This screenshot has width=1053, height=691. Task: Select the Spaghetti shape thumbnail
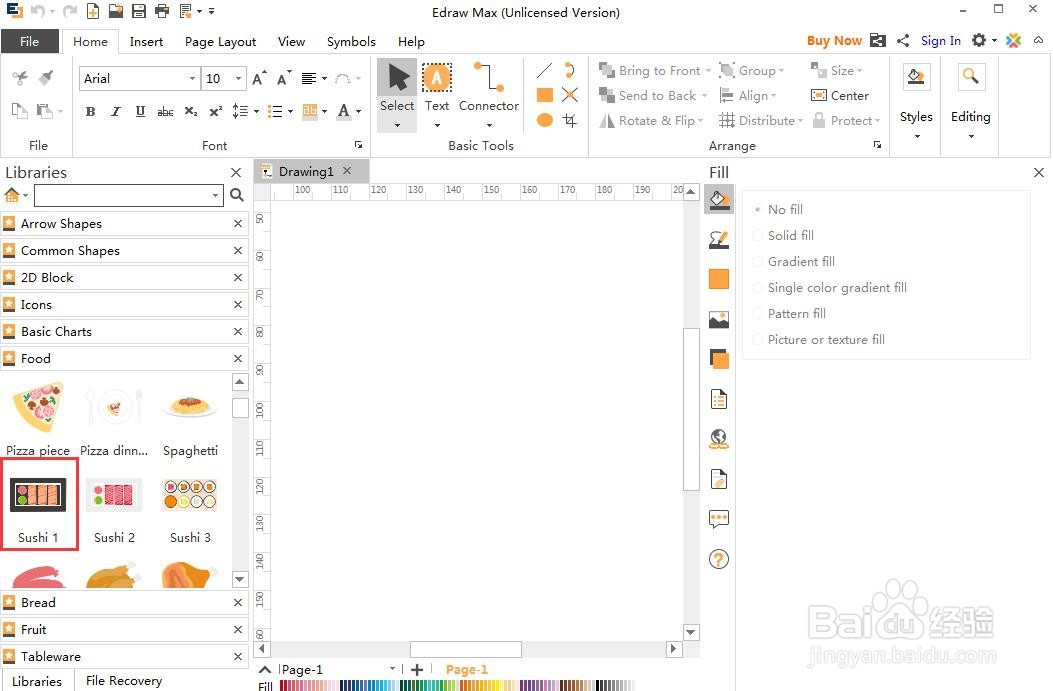click(x=191, y=420)
